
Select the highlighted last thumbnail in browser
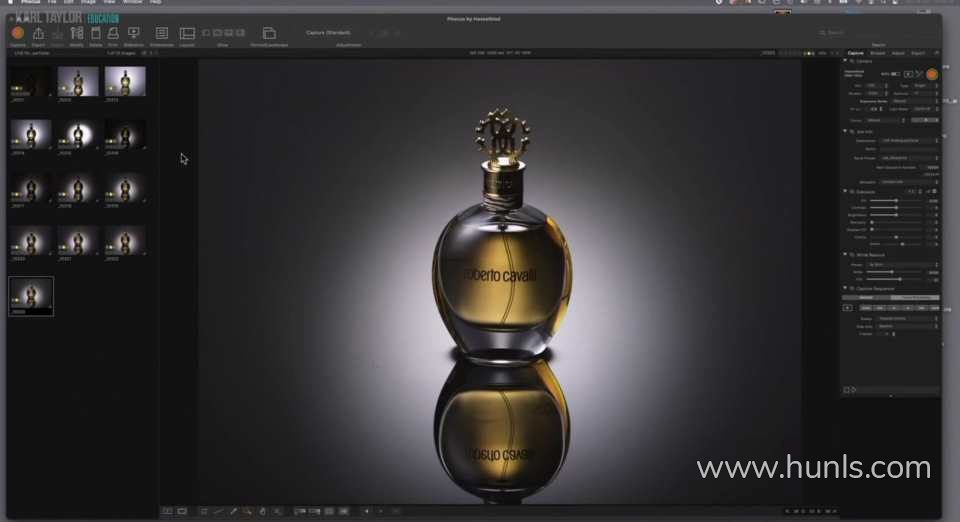(31, 296)
